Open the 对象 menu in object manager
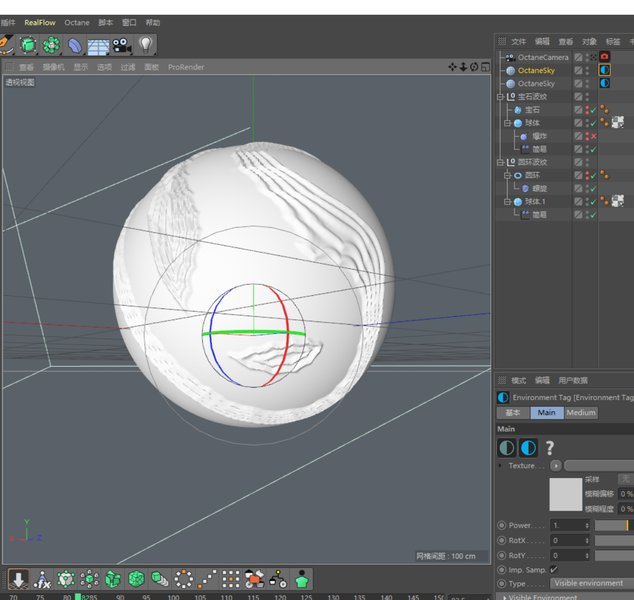 589,41
